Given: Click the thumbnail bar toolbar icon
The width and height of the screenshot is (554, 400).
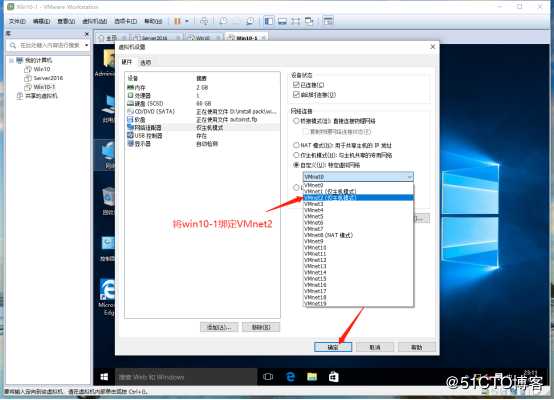Looking at the screenshot, I should pyautogui.click(x=282, y=21).
